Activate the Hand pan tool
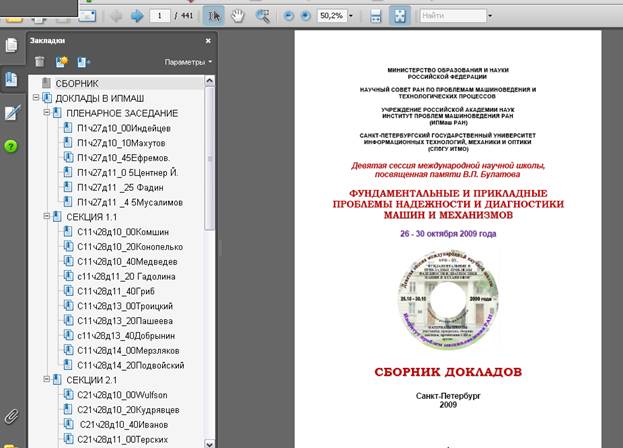This screenshot has height=448, width=623. coord(238,16)
